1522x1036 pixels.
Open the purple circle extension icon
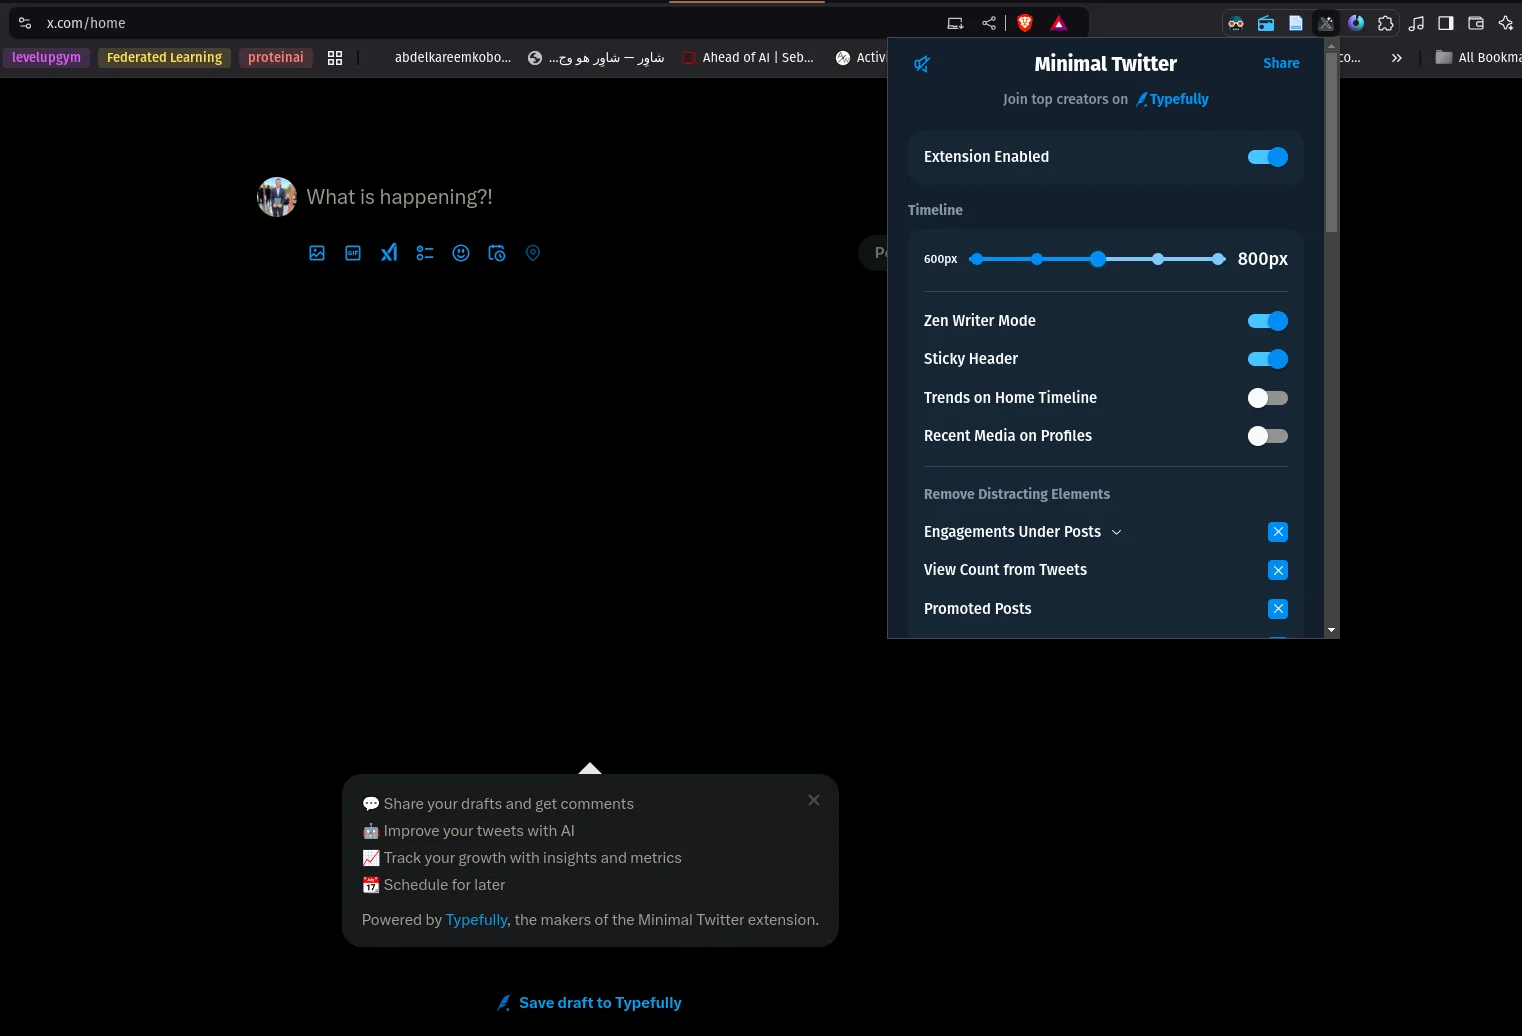(x=1356, y=23)
